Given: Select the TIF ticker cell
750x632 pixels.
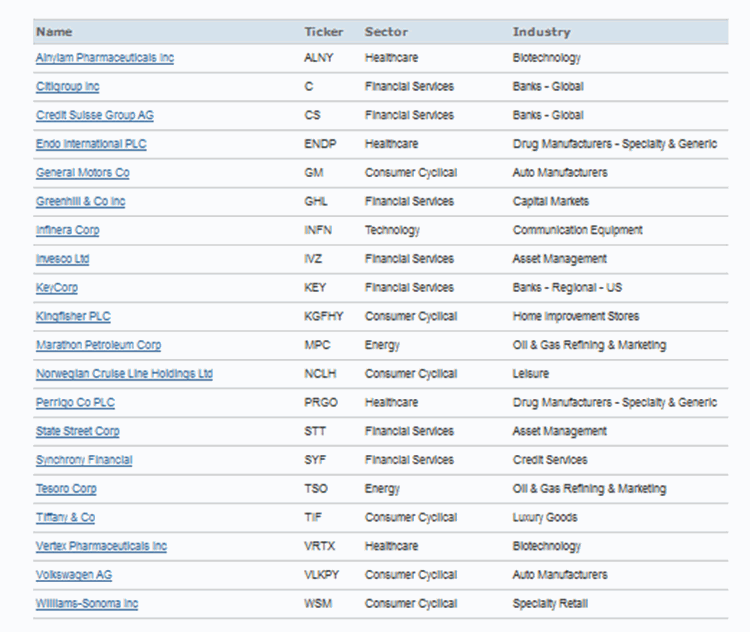Looking at the screenshot, I should [x=313, y=517].
